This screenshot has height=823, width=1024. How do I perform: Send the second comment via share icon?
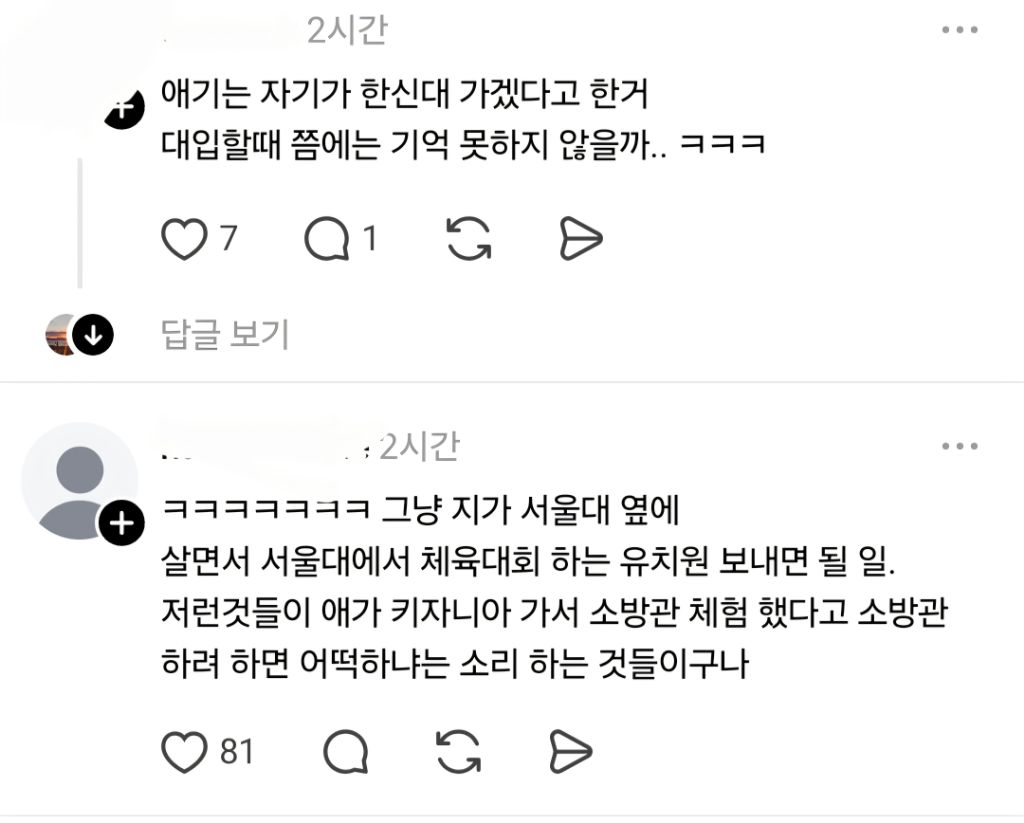[571, 752]
